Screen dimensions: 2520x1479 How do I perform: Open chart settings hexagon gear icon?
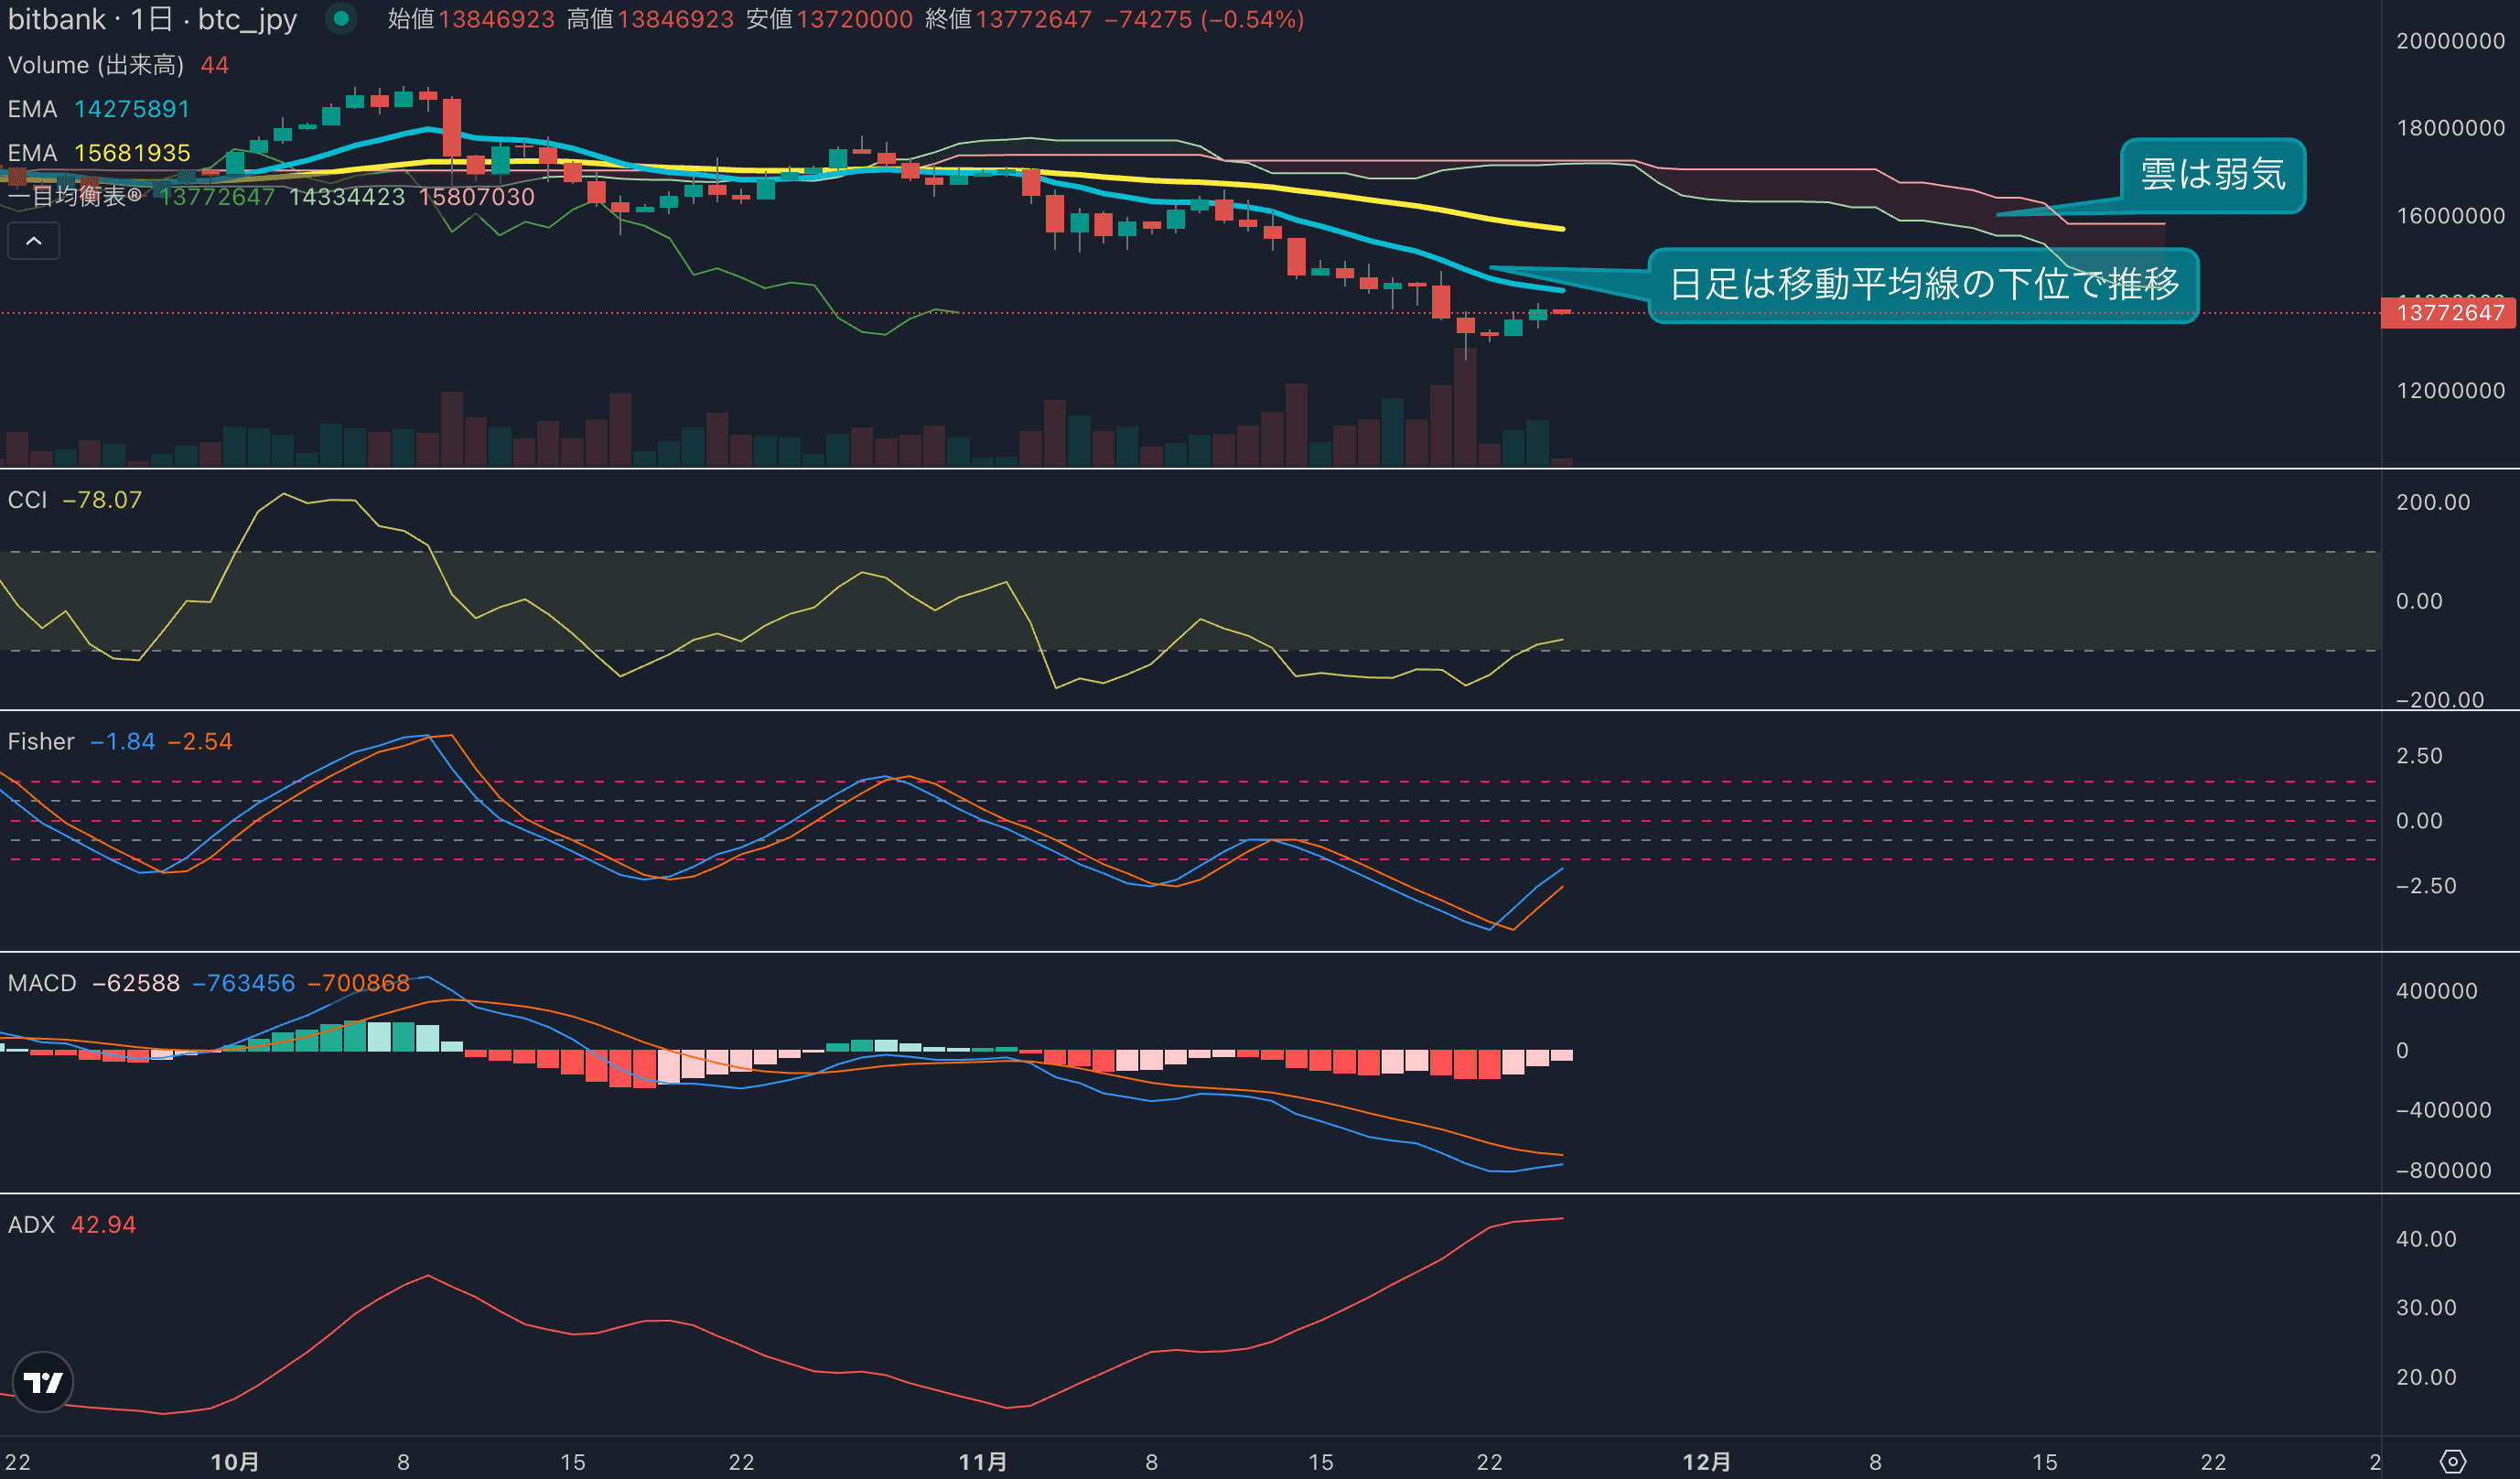pos(2453,1461)
